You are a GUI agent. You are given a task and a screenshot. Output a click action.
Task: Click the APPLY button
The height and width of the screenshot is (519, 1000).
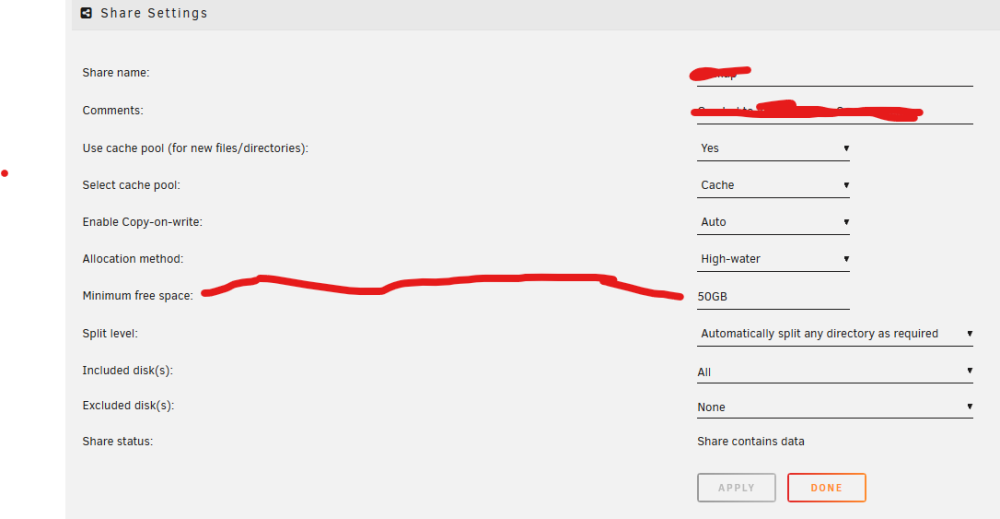coord(737,488)
